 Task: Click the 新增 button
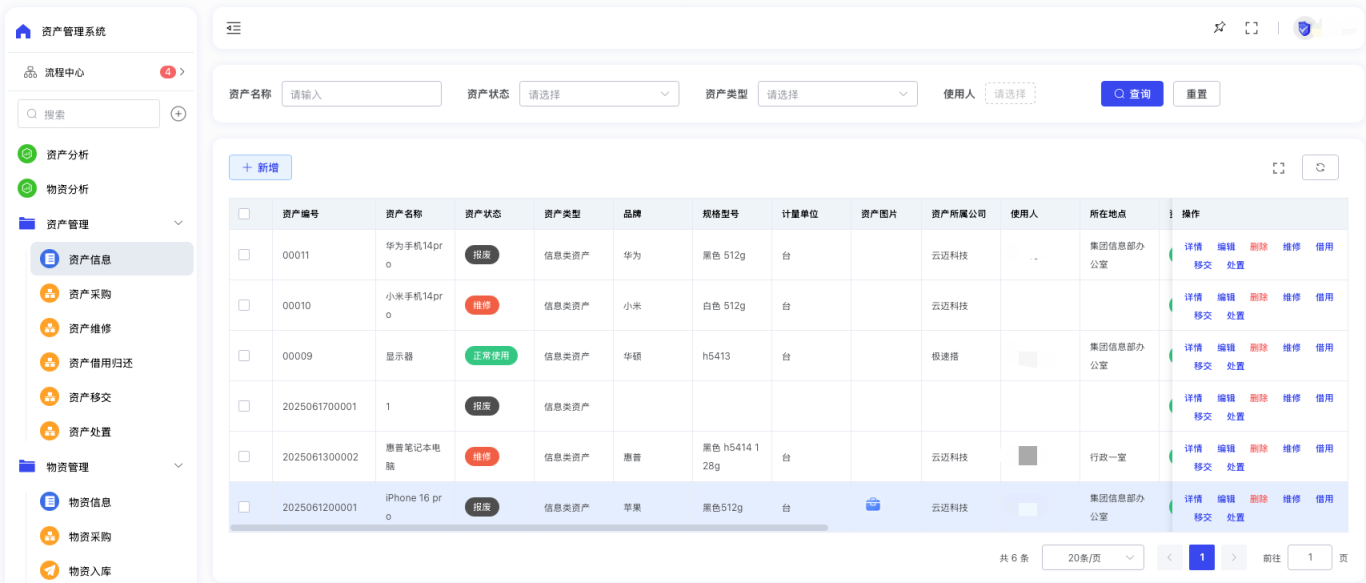coord(260,168)
